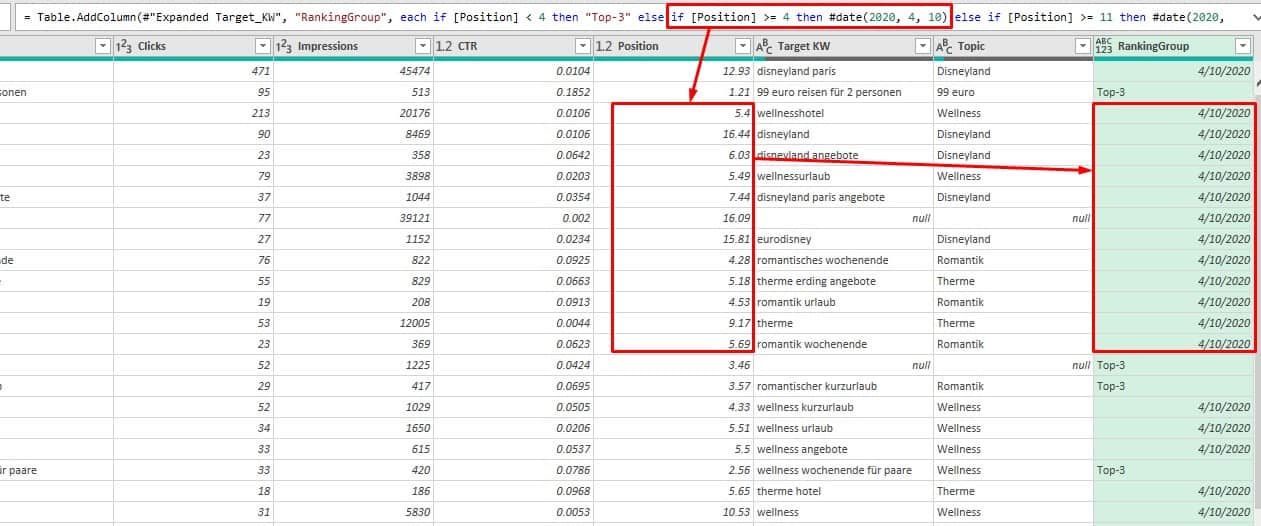Viewport: 1261px width, 526px height.
Task: Click the 1.2 decimal type icon on CTR
Action: (x=444, y=46)
